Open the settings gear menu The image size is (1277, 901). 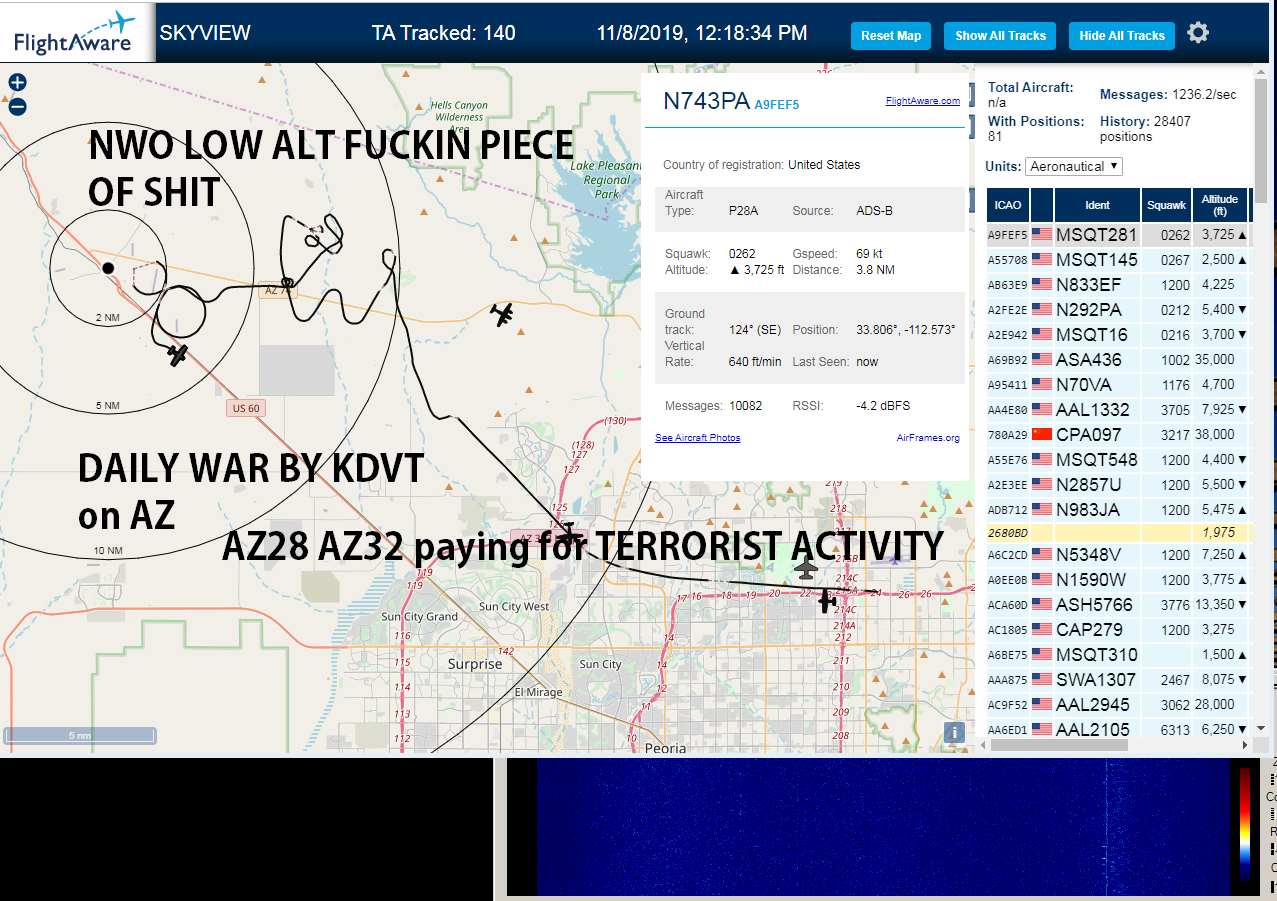click(x=1198, y=33)
